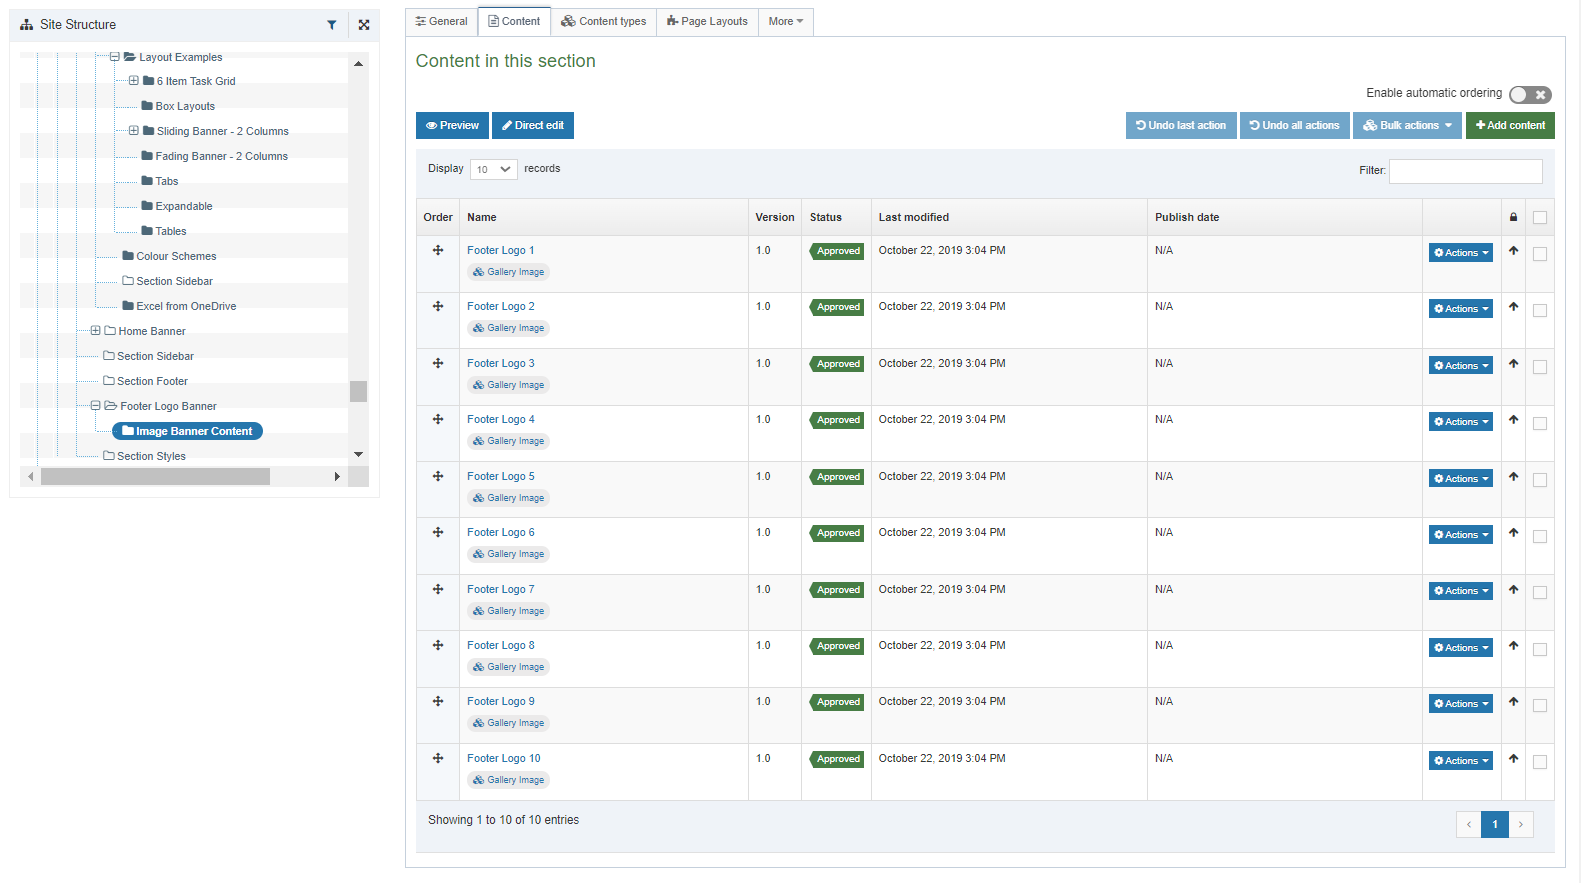Click the move handle for Footer Logo 1
Screen dimensions: 1581x883
click(438, 250)
